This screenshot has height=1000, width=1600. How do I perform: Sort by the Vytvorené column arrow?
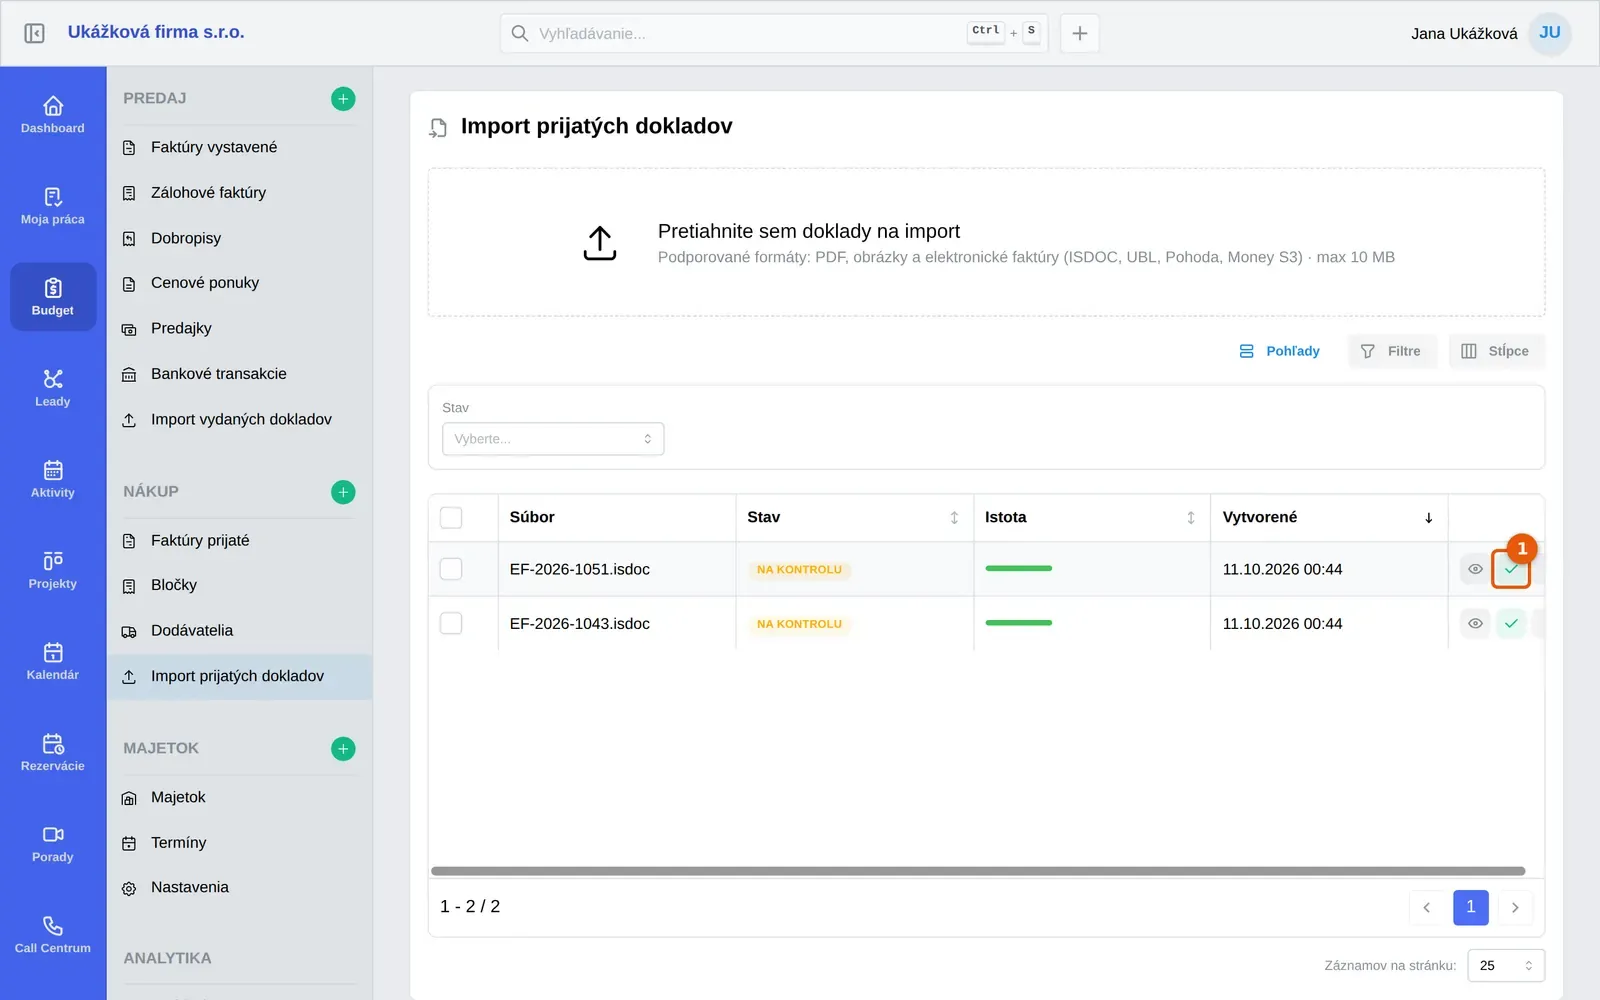pos(1429,517)
